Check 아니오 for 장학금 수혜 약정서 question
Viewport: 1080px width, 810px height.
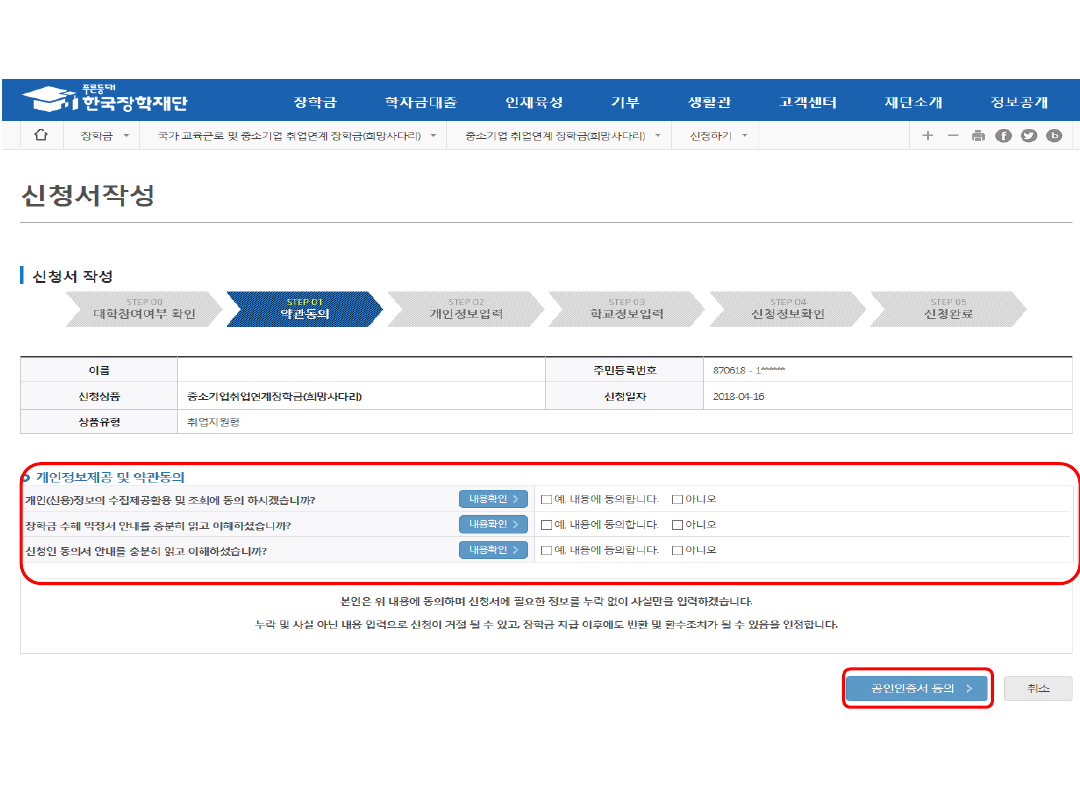(x=677, y=524)
